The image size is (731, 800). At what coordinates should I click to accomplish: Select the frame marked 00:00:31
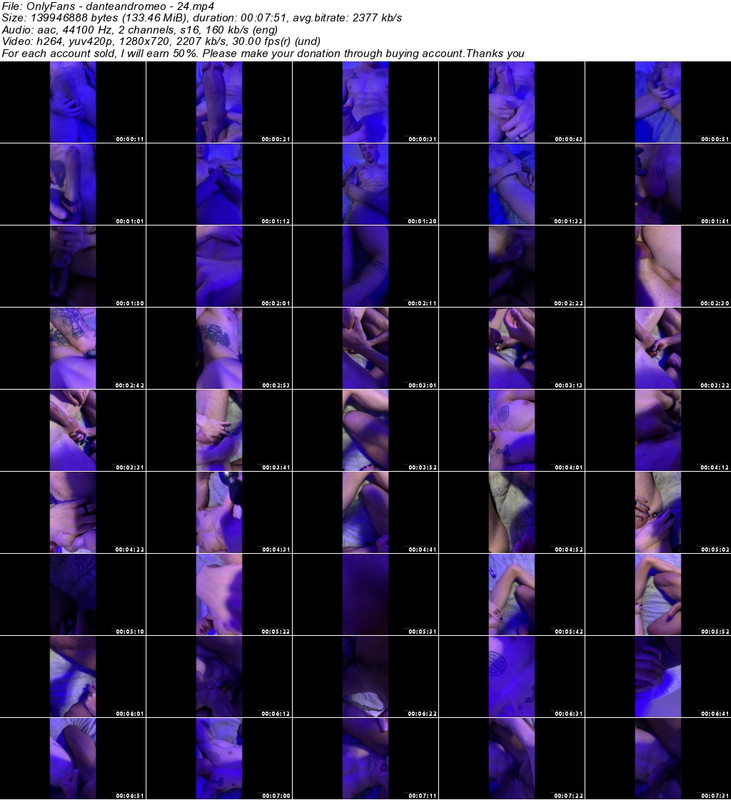click(365, 102)
